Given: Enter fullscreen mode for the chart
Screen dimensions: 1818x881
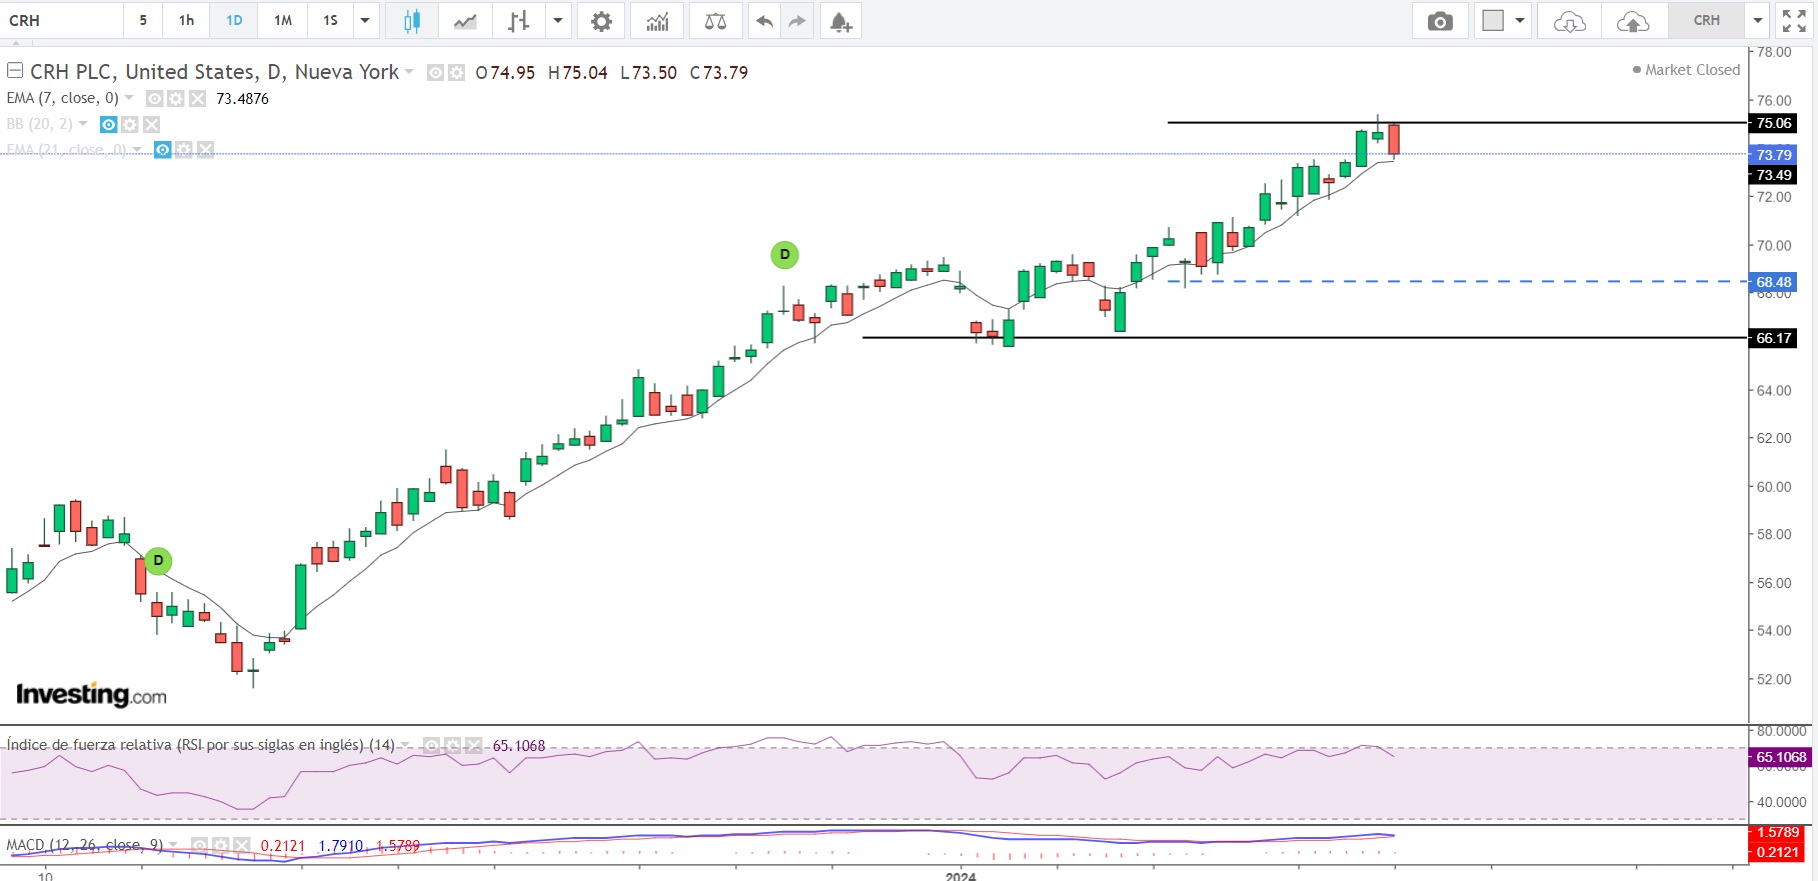Looking at the screenshot, I should tap(1795, 21).
